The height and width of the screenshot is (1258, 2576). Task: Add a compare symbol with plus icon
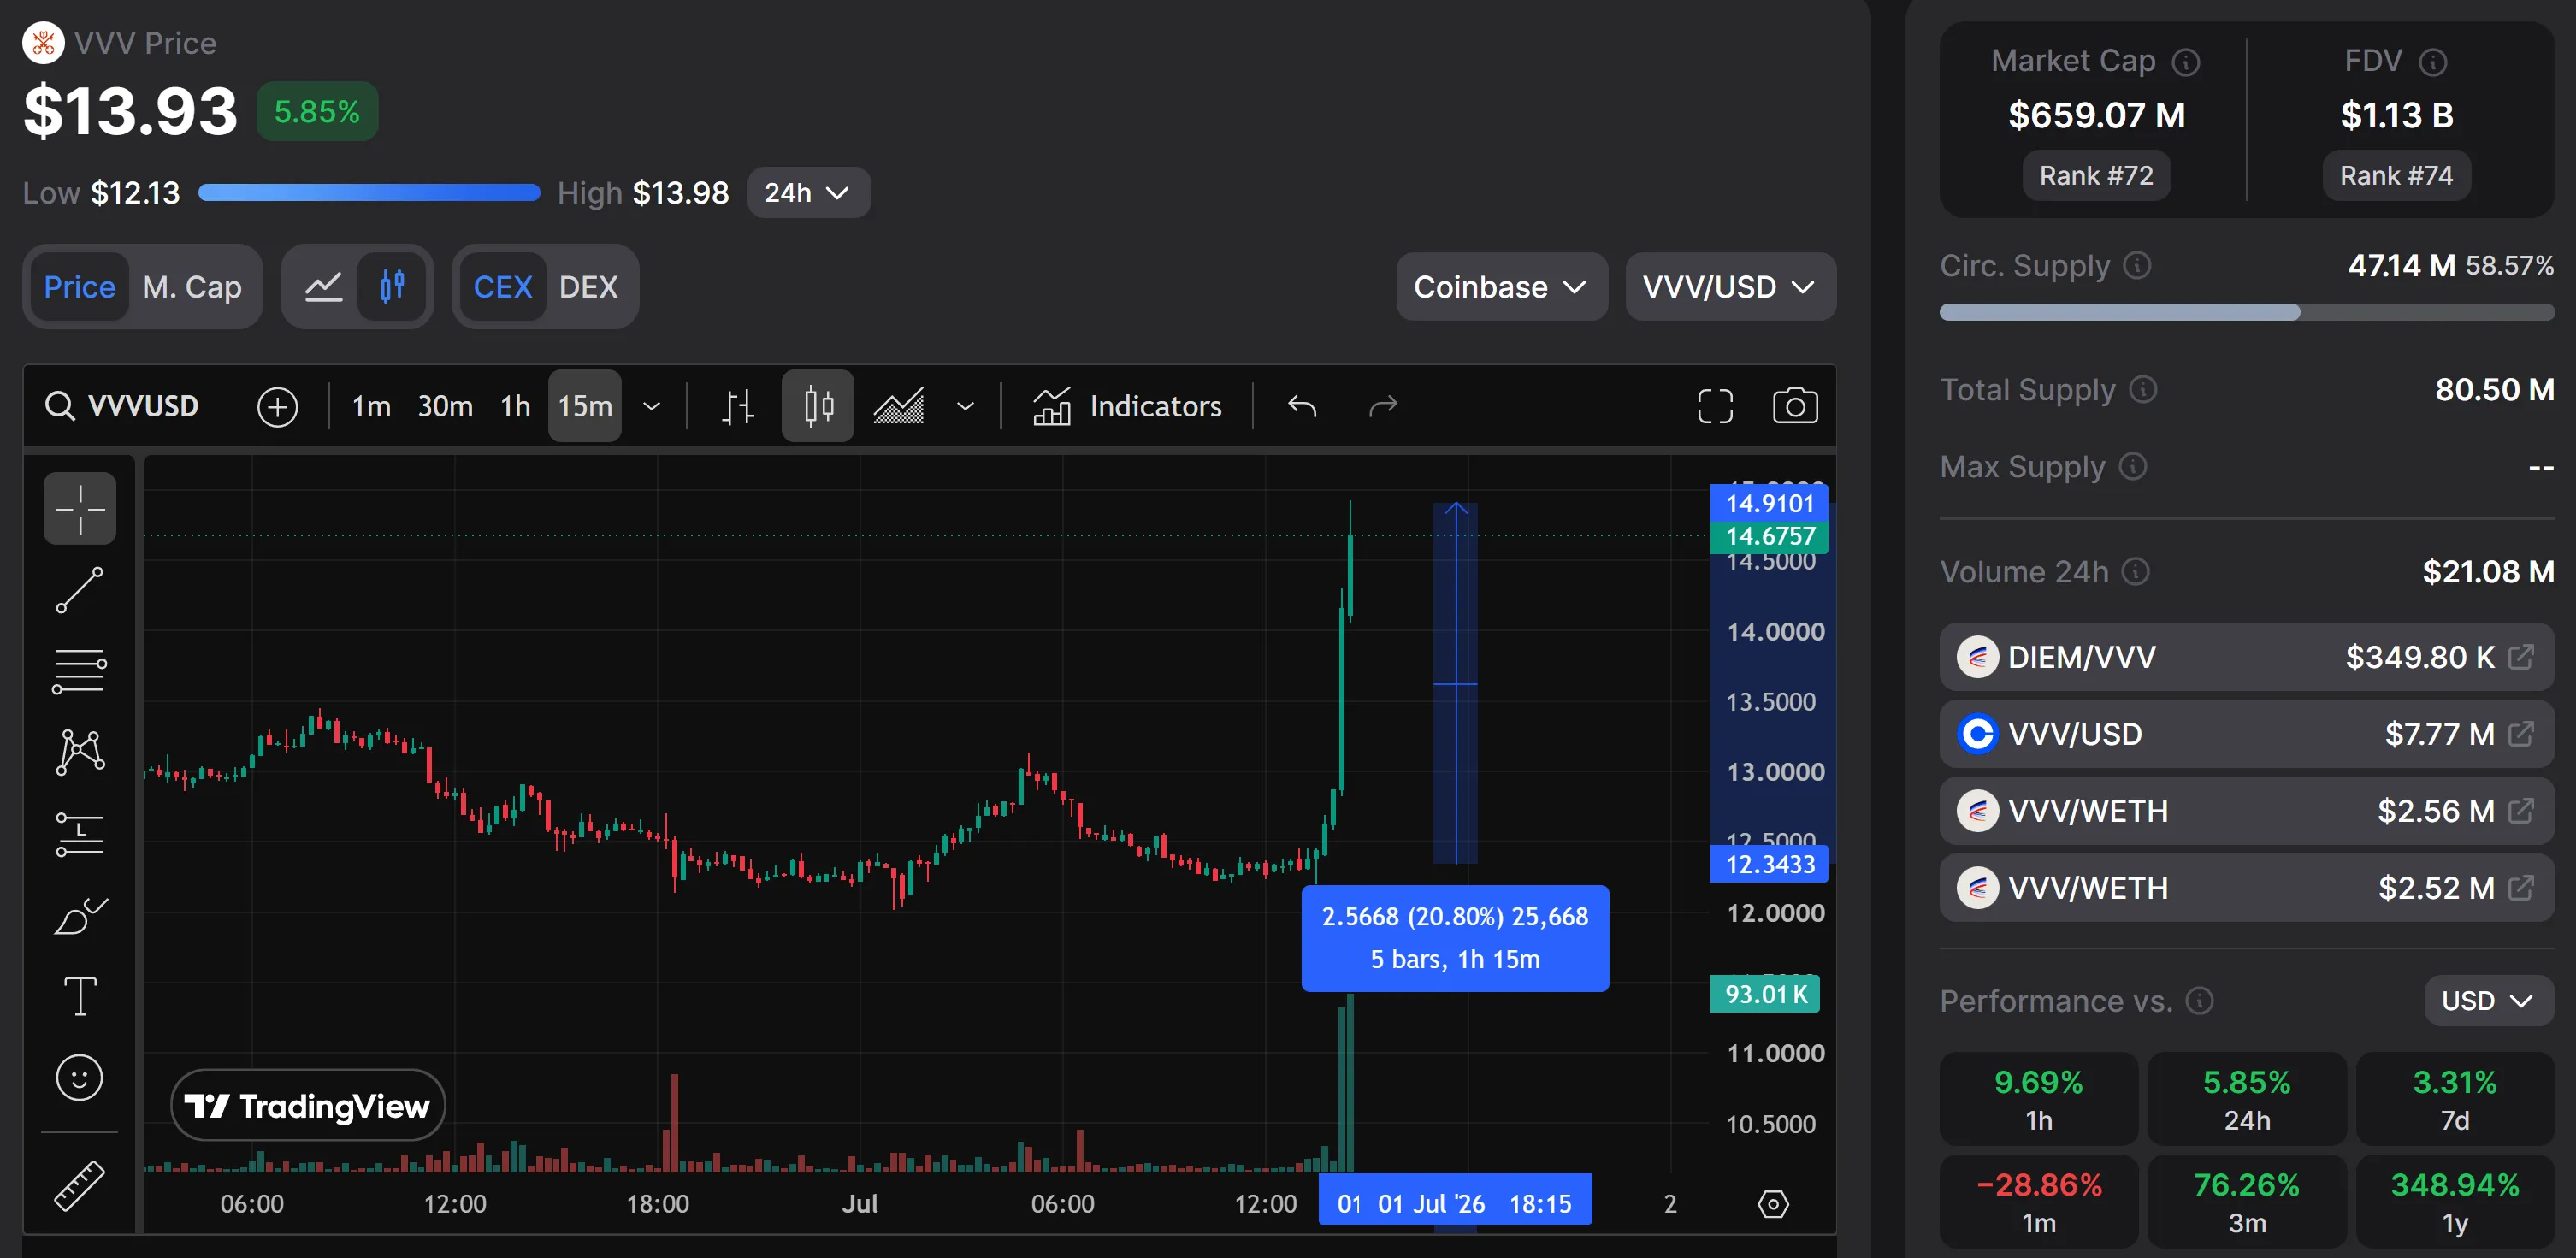click(x=277, y=406)
